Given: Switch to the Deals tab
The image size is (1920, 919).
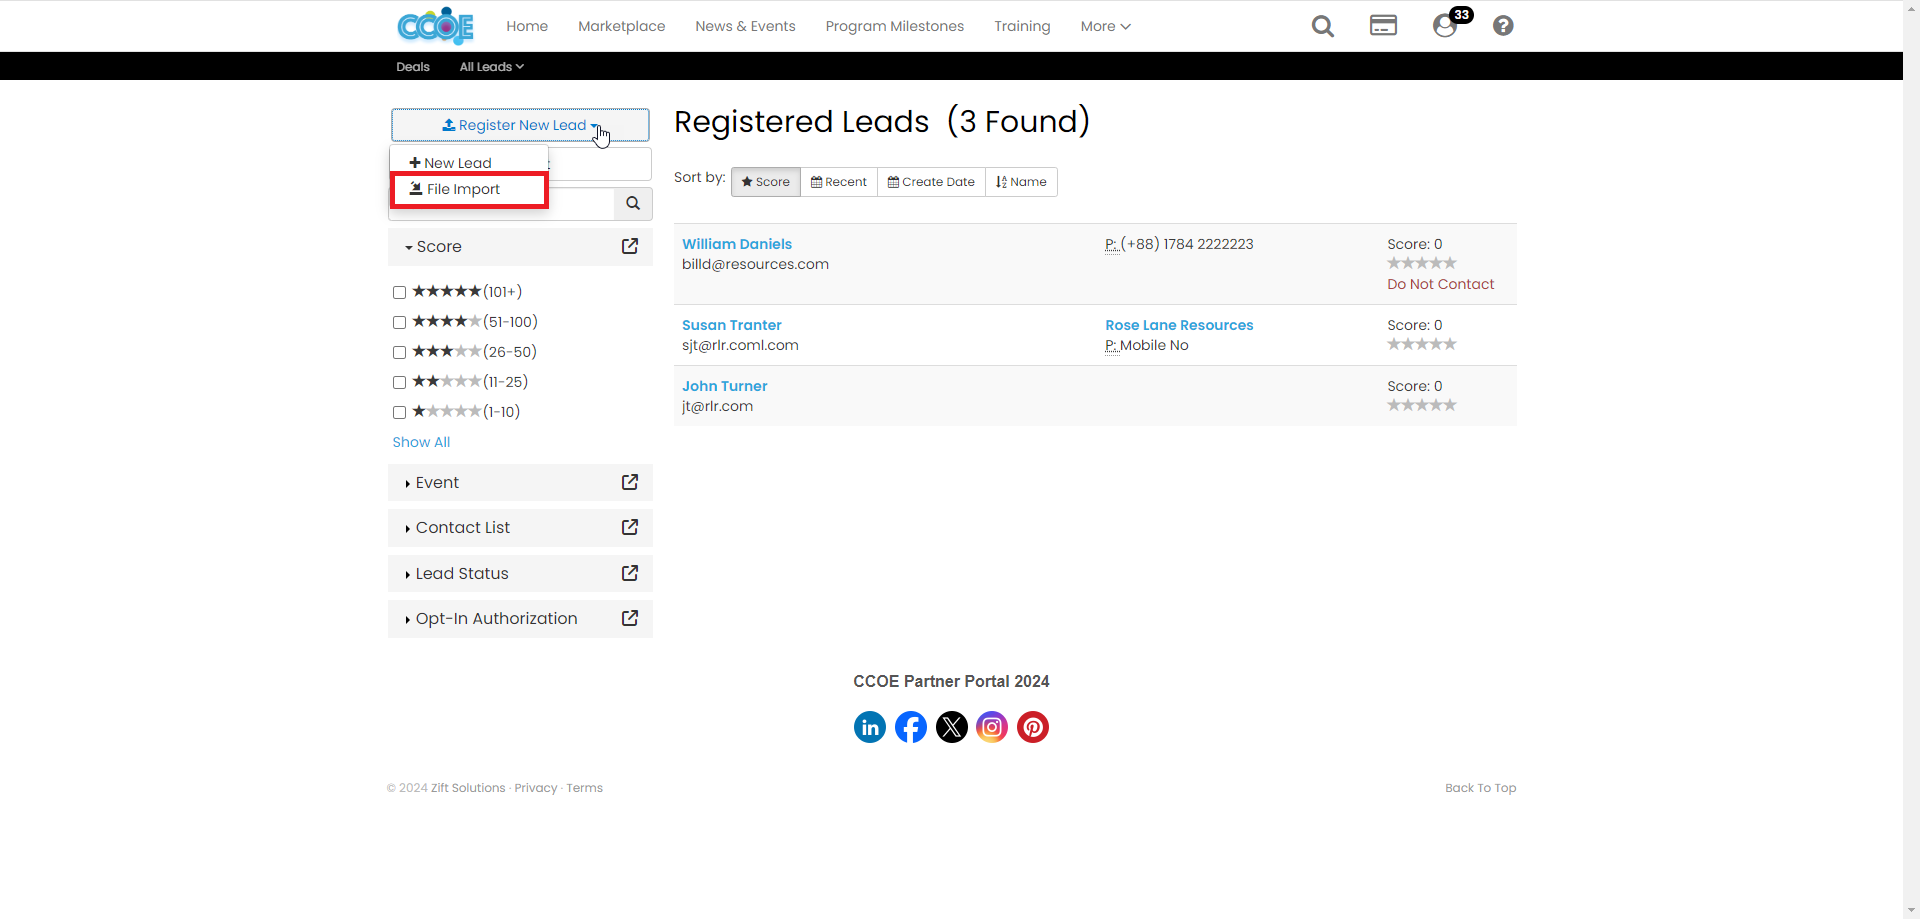Looking at the screenshot, I should 413,67.
